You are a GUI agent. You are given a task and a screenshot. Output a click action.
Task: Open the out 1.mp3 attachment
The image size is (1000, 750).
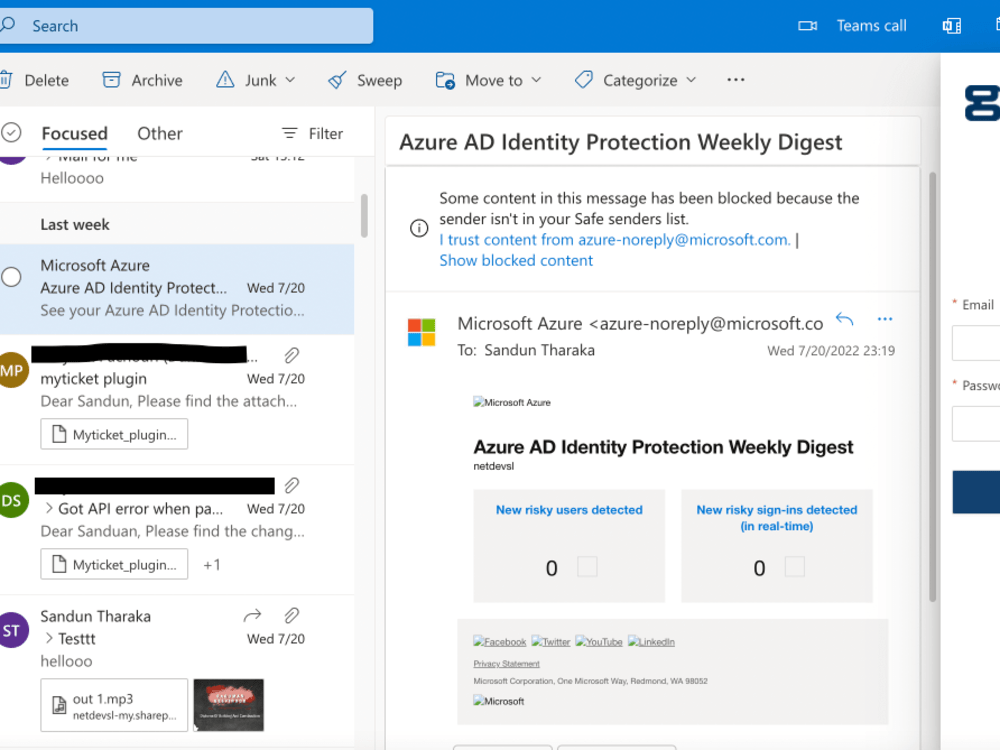click(113, 704)
